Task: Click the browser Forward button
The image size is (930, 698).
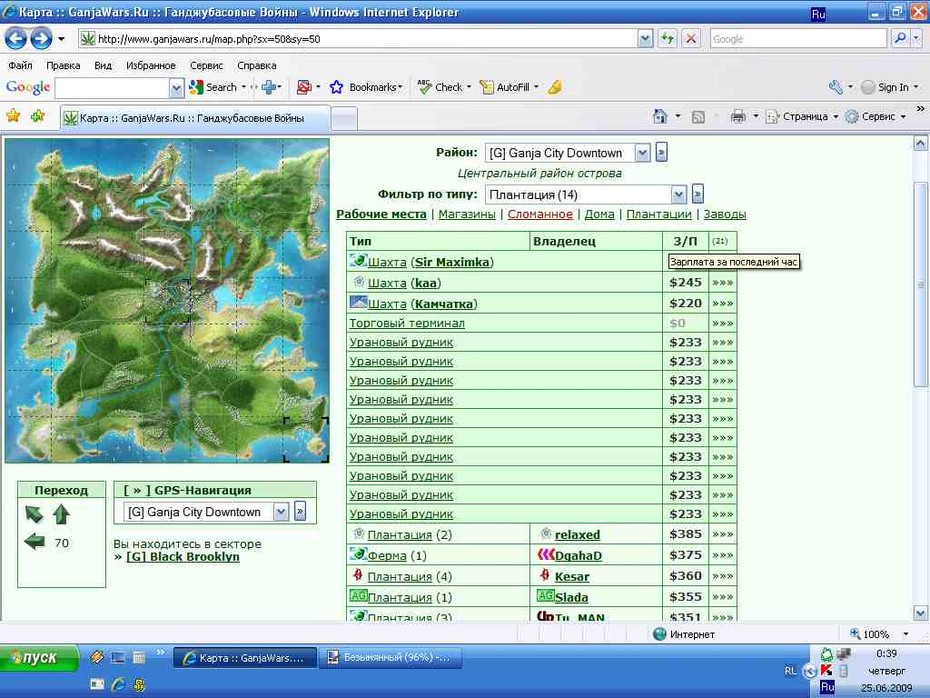Action: click(x=41, y=39)
